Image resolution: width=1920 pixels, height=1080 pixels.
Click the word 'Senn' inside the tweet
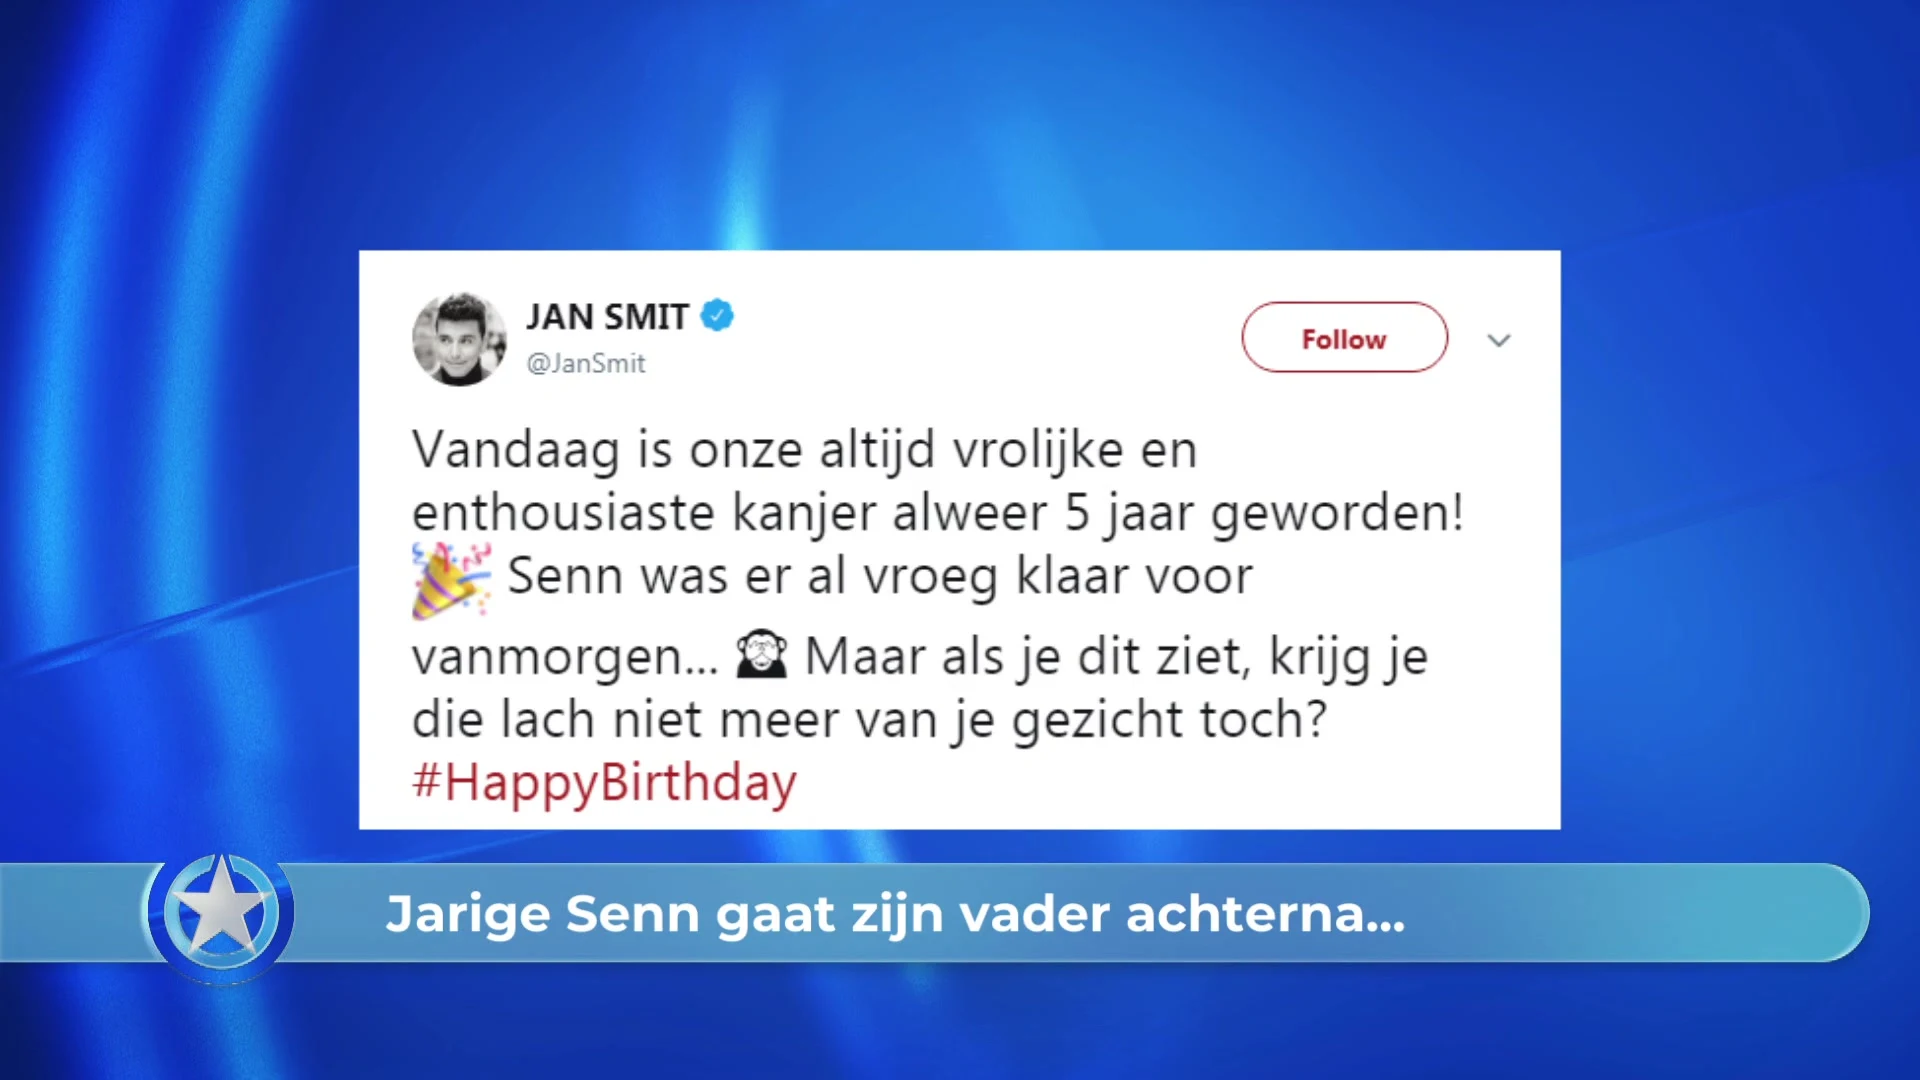click(565, 576)
